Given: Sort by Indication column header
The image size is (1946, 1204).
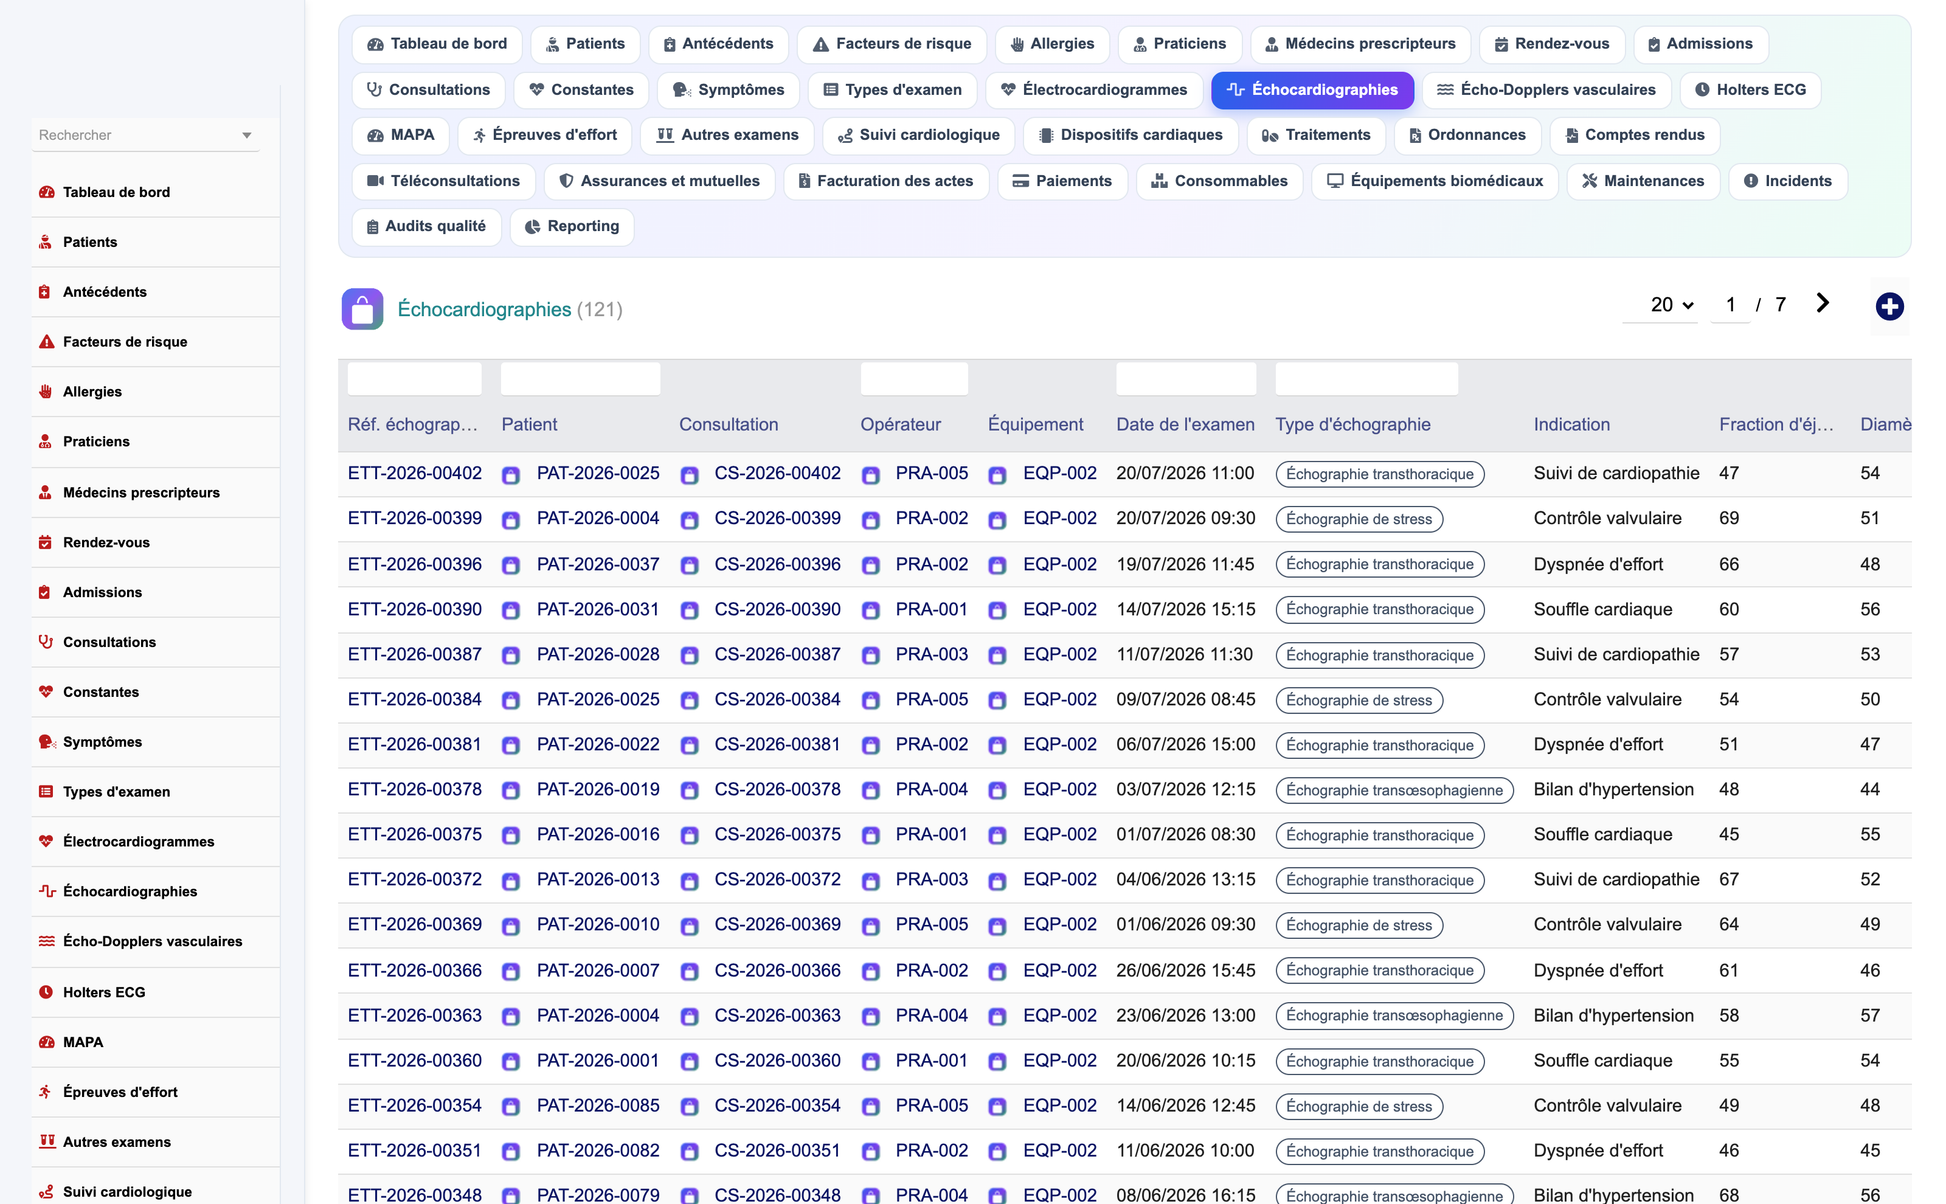Looking at the screenshot, I should [1571, 424].
